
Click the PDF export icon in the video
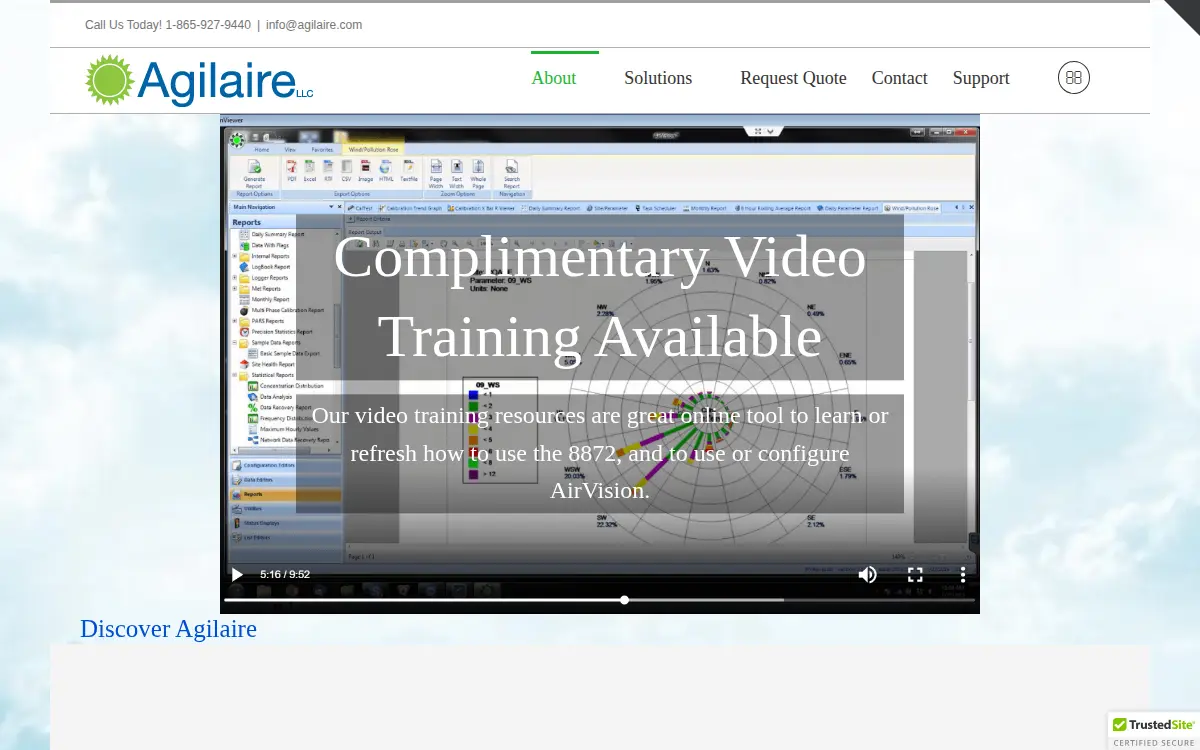point(292,170)
